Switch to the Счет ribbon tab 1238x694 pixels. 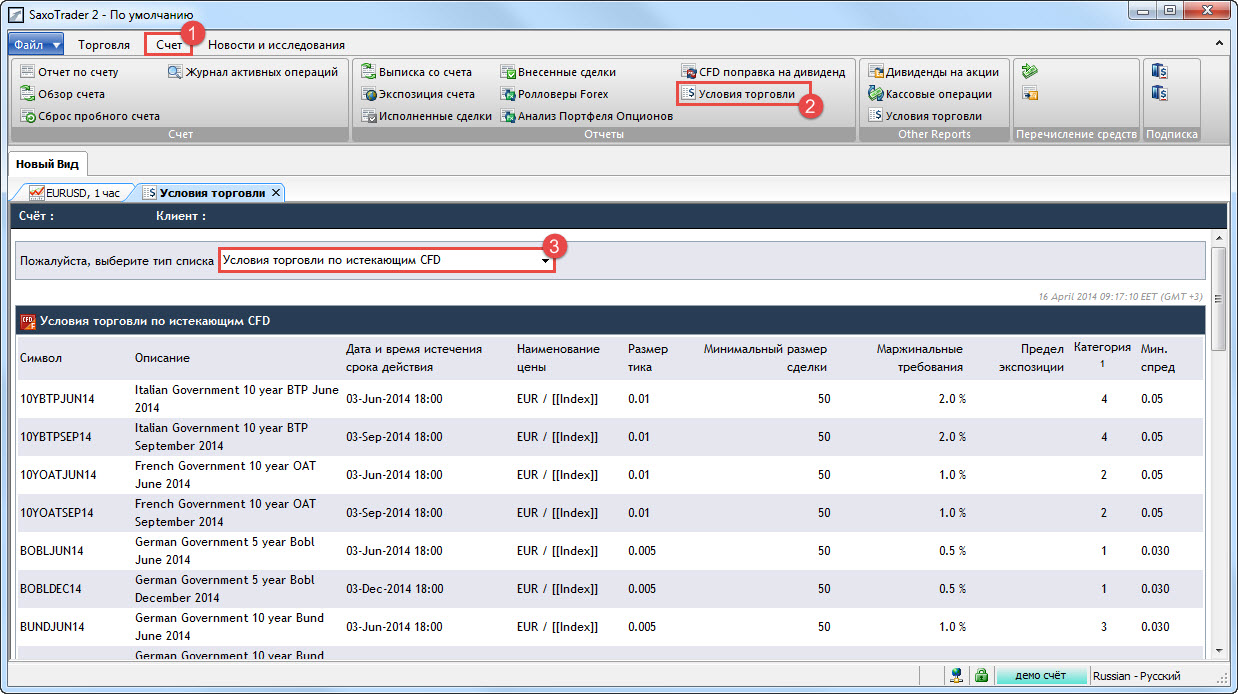coord(169,44)
